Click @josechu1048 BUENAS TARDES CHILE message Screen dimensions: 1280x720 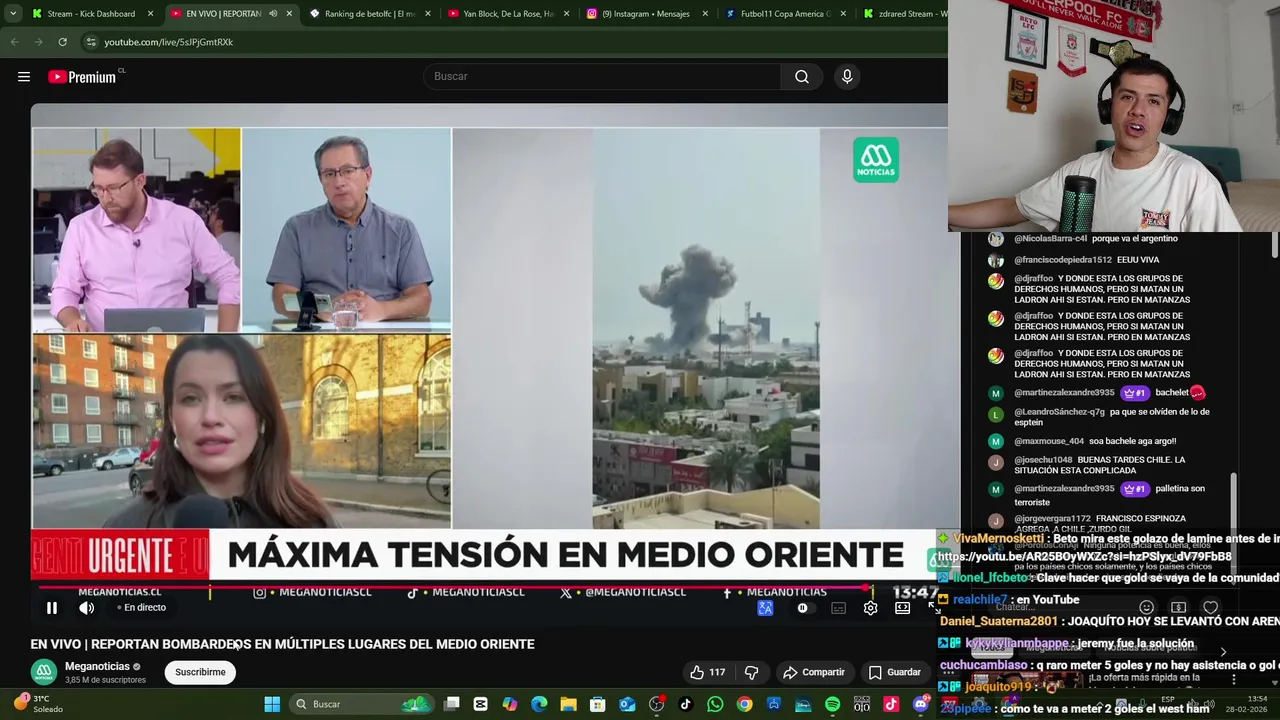[x=1099, y=465]
